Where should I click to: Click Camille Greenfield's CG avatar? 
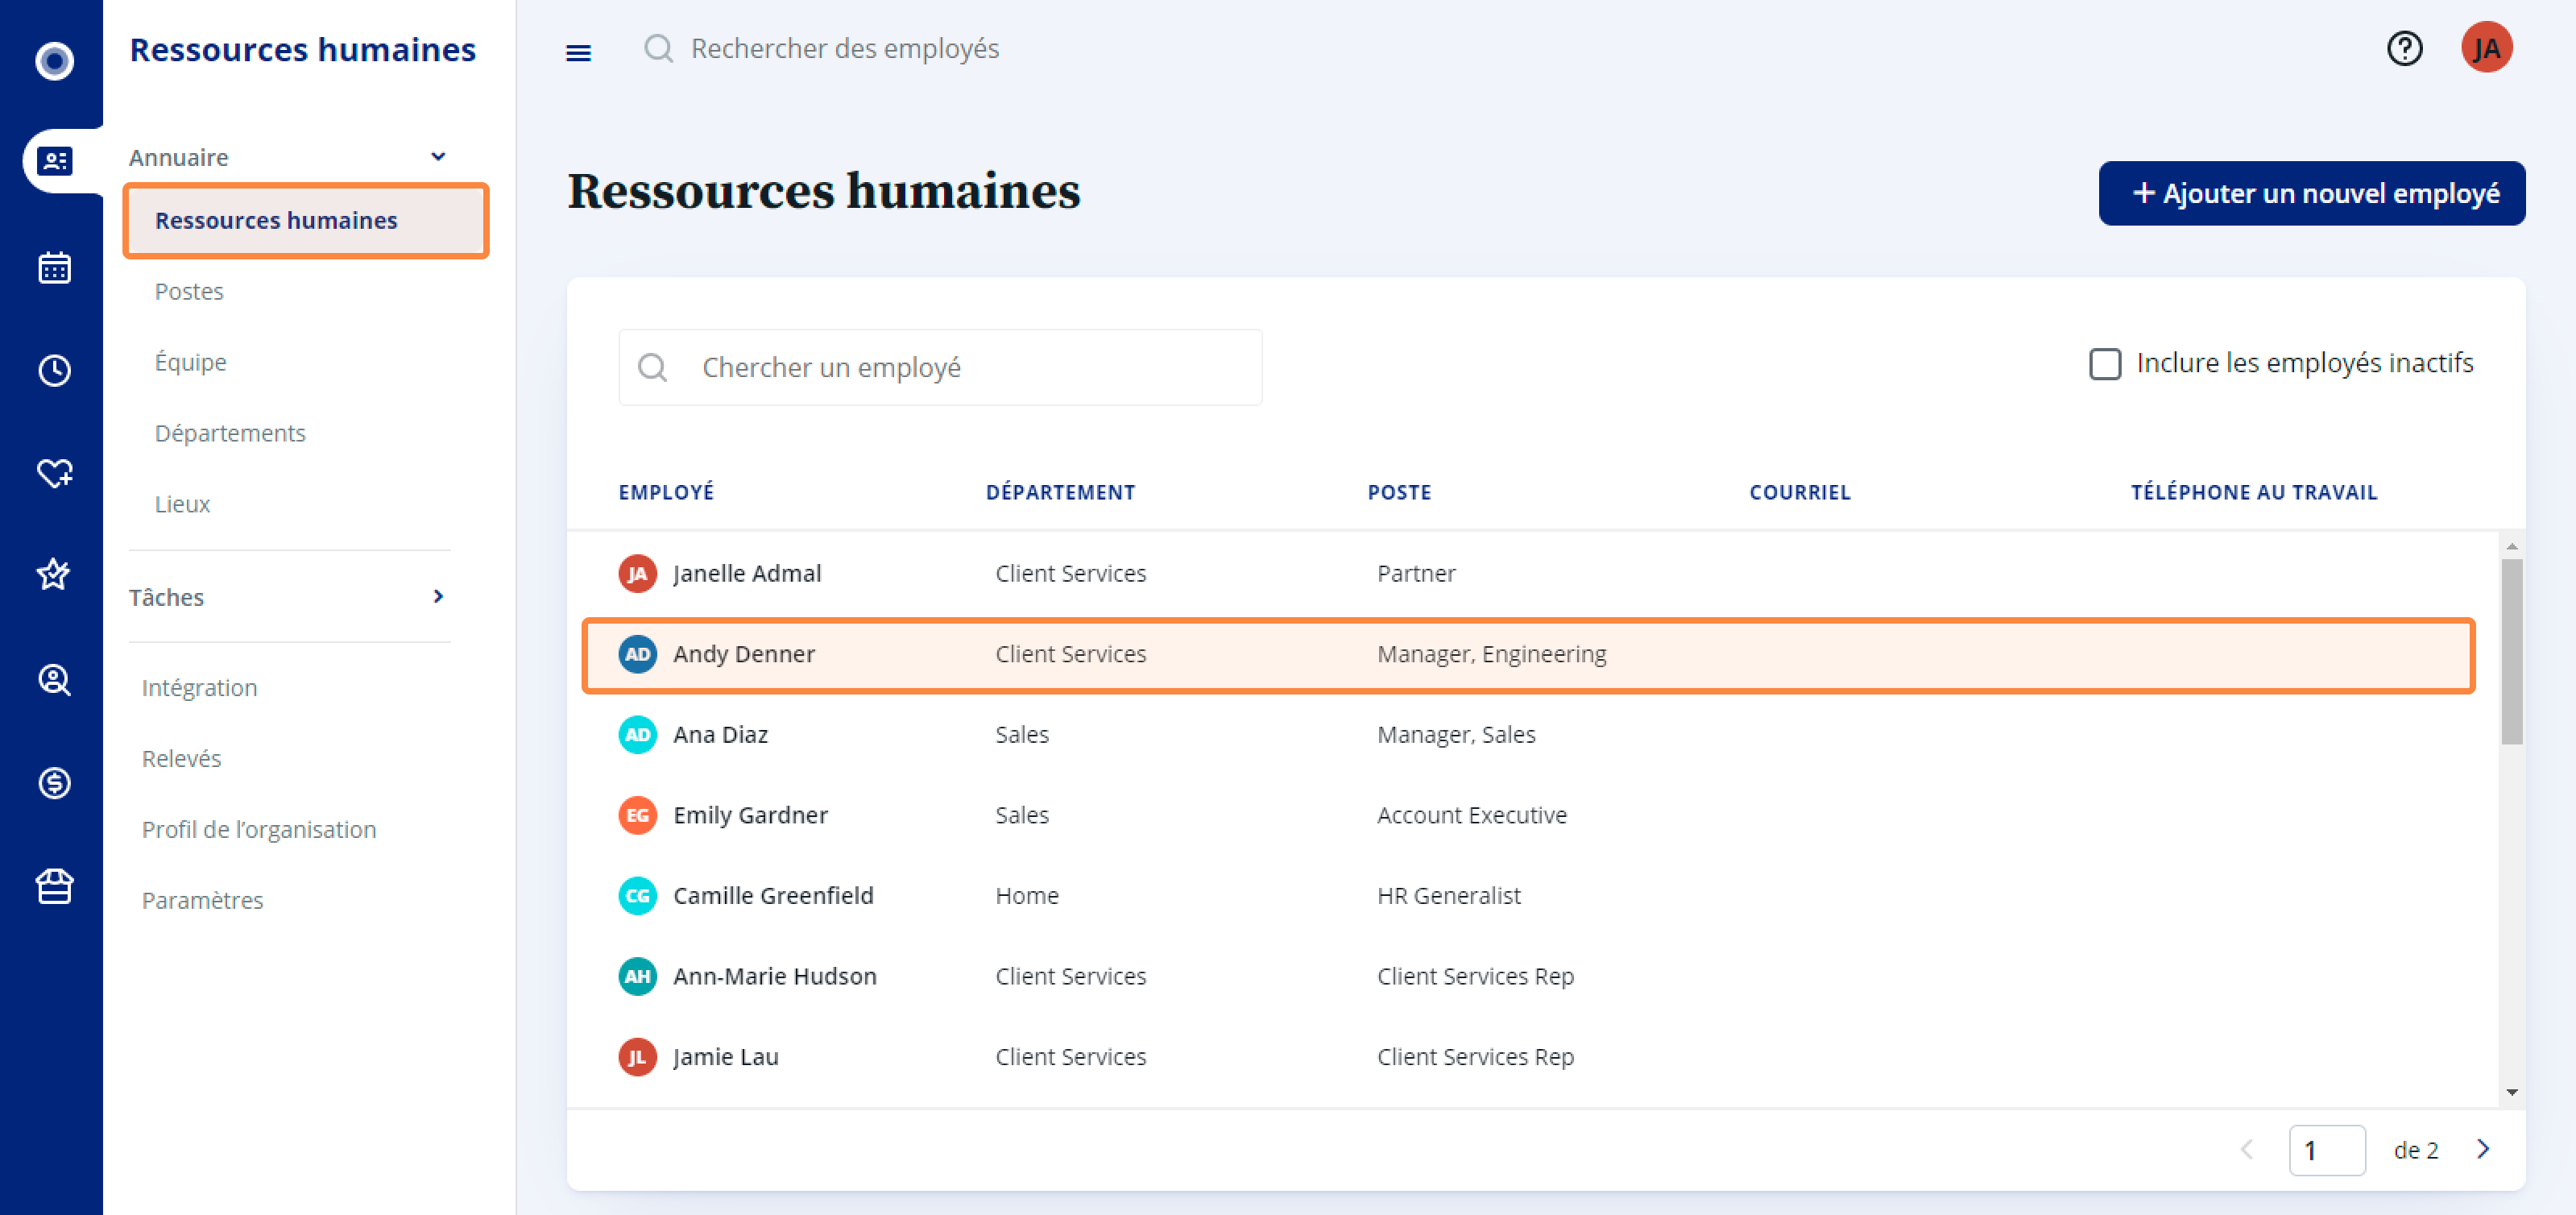click(x=637, y=896)
